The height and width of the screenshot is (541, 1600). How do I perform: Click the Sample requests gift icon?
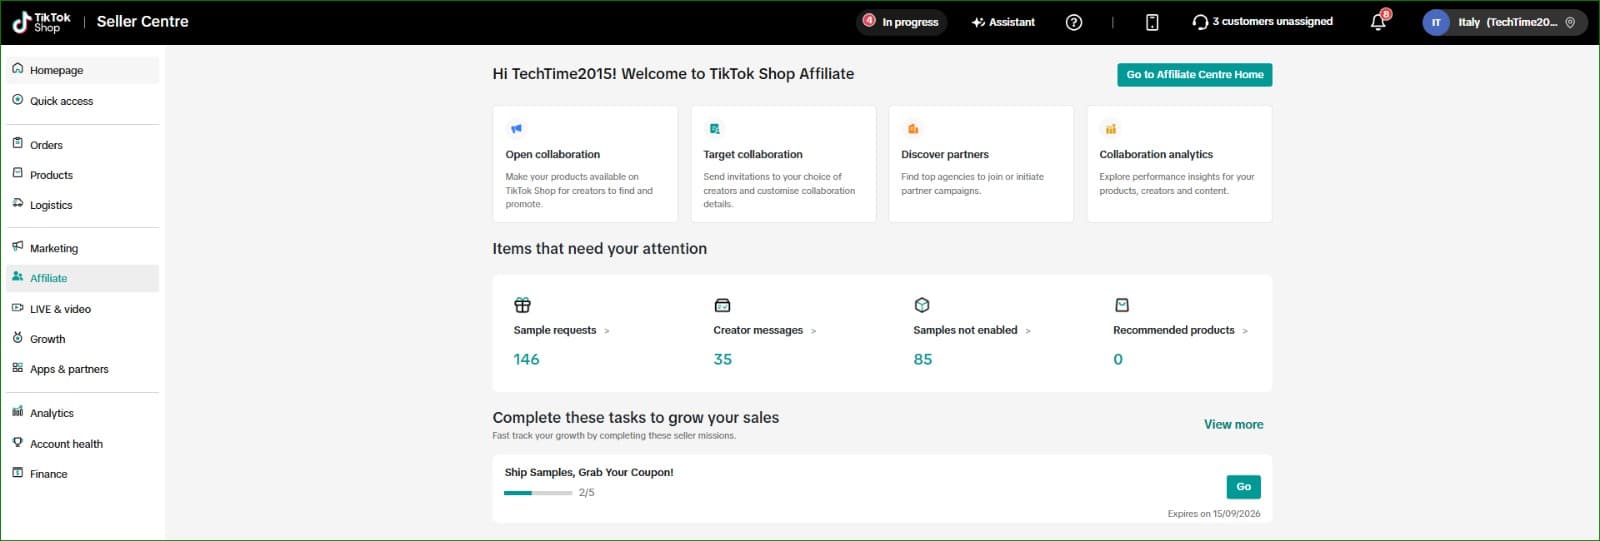point(522,305)
